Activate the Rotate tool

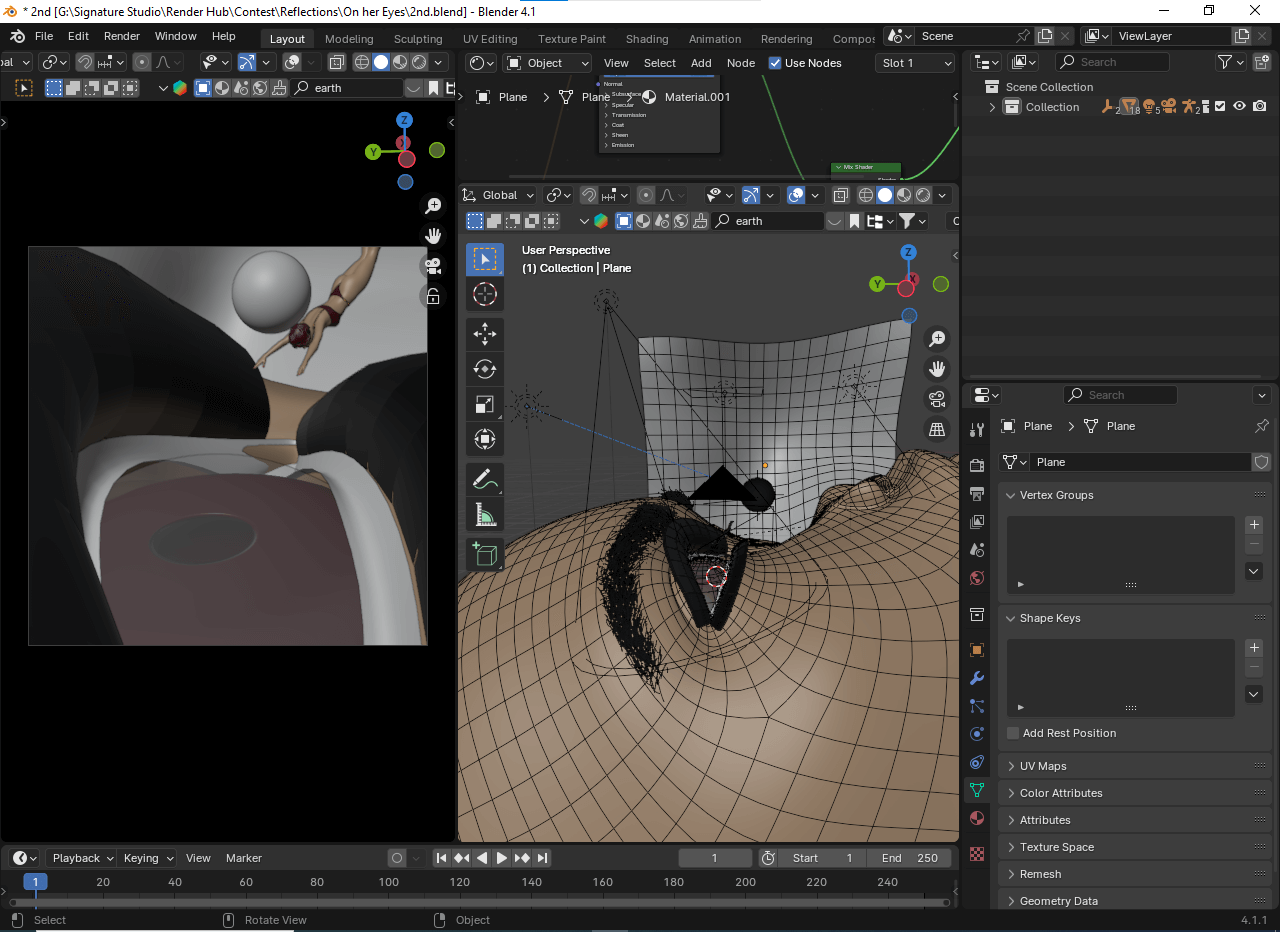pyautogui.click(x=485, y=369)
